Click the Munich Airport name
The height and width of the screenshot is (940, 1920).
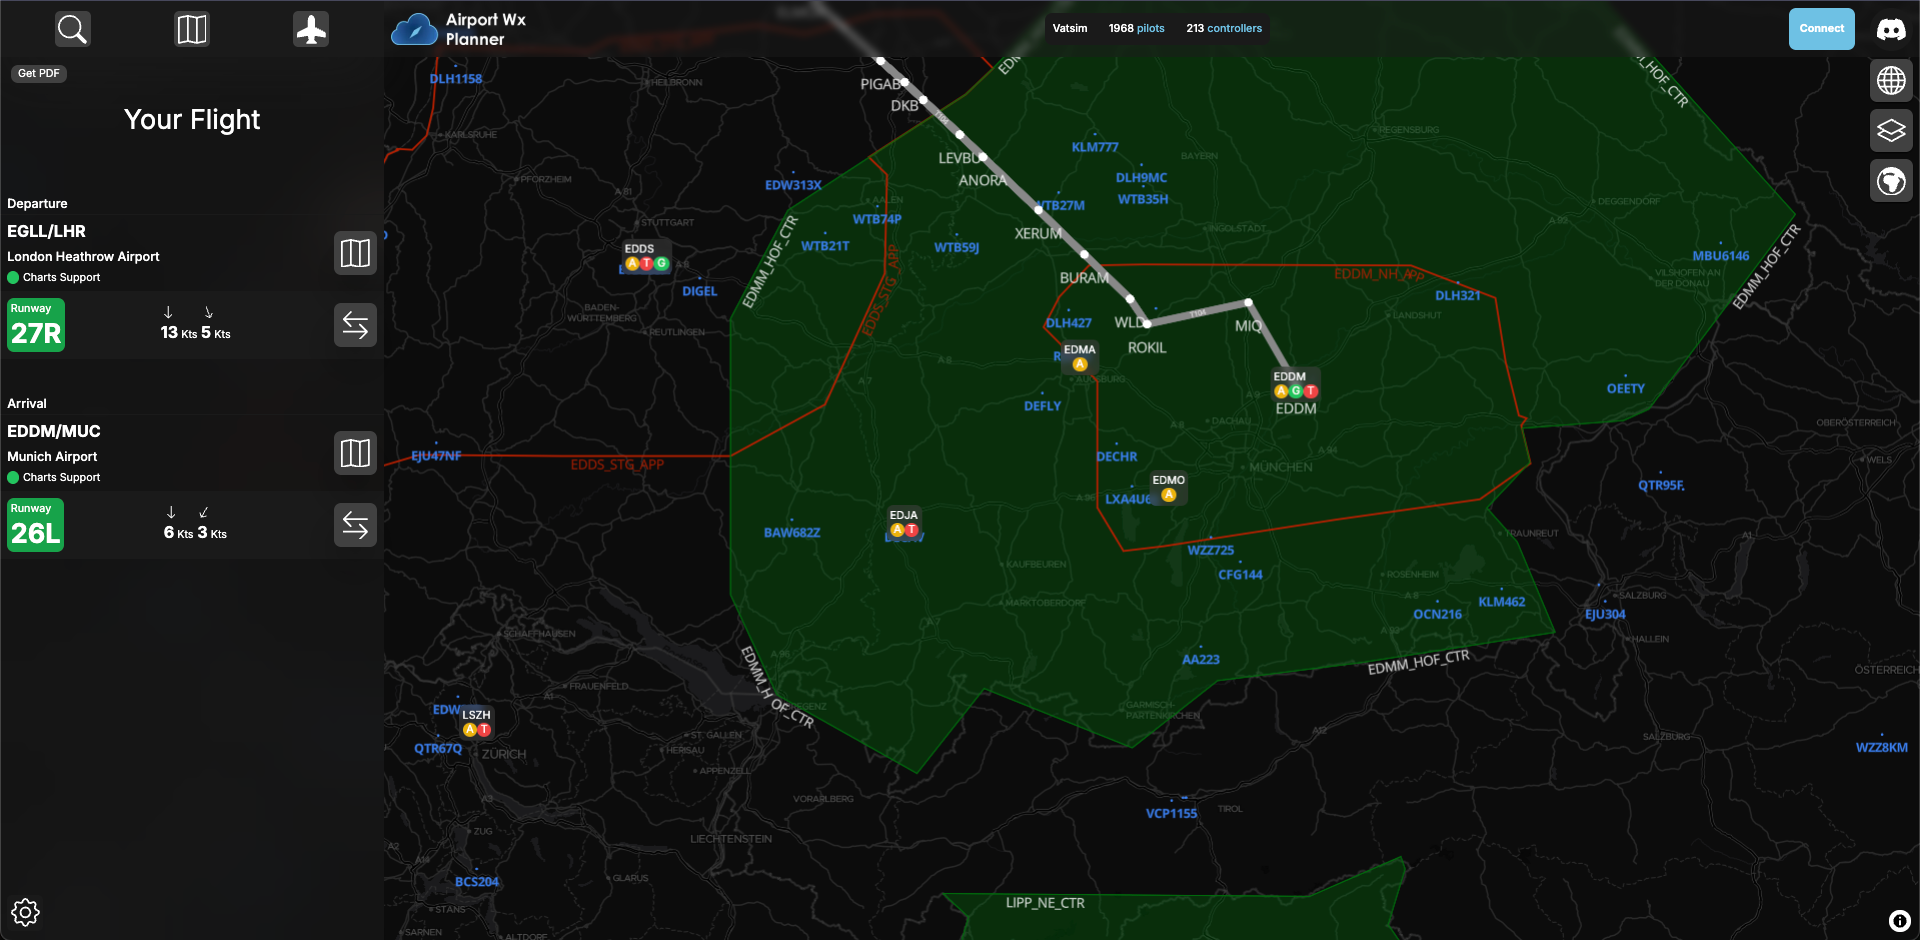pyautogui.click(x=52, y=456)
